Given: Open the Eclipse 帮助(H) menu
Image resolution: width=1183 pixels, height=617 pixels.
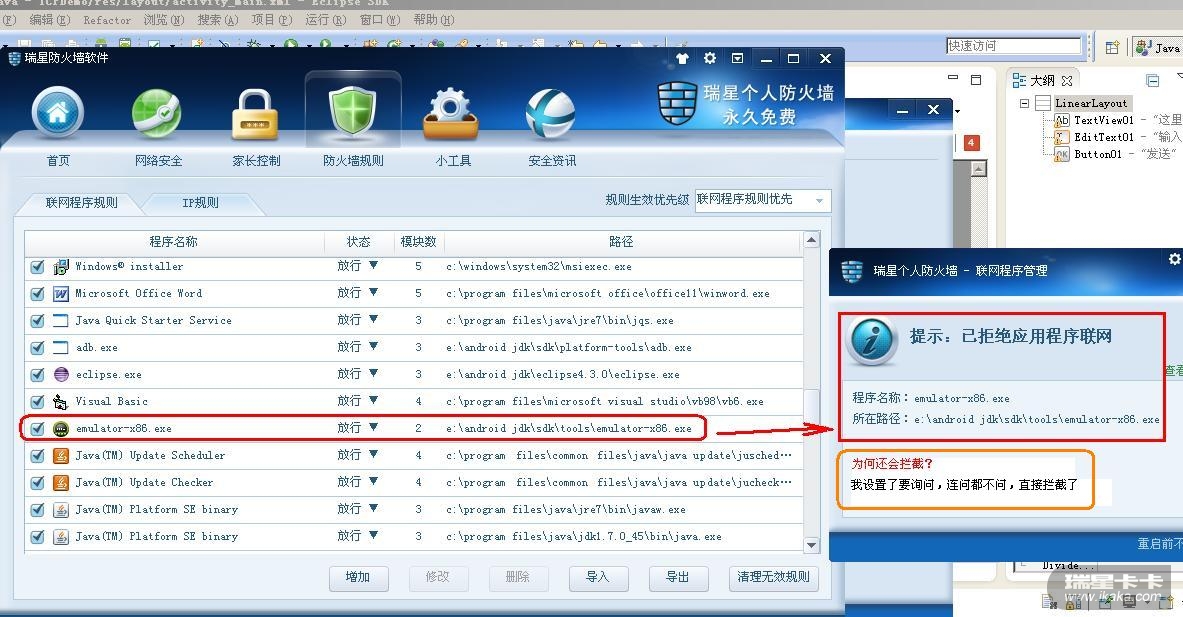Looking at the screenshot, I should tap(434, 20).
